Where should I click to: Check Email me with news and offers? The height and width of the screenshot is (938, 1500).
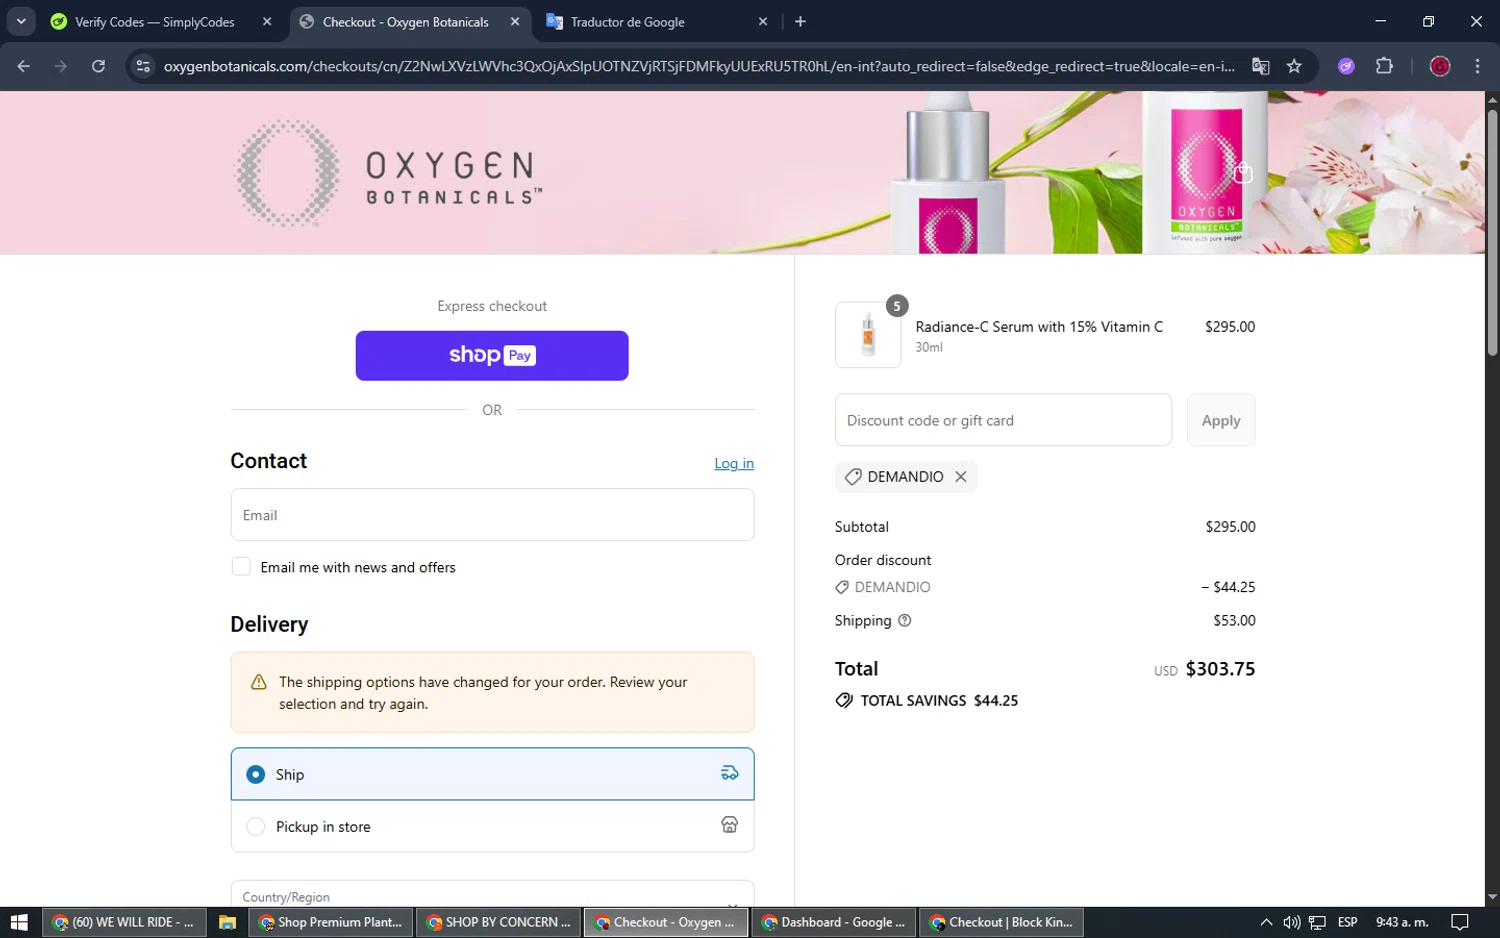(x=241, y=567)
